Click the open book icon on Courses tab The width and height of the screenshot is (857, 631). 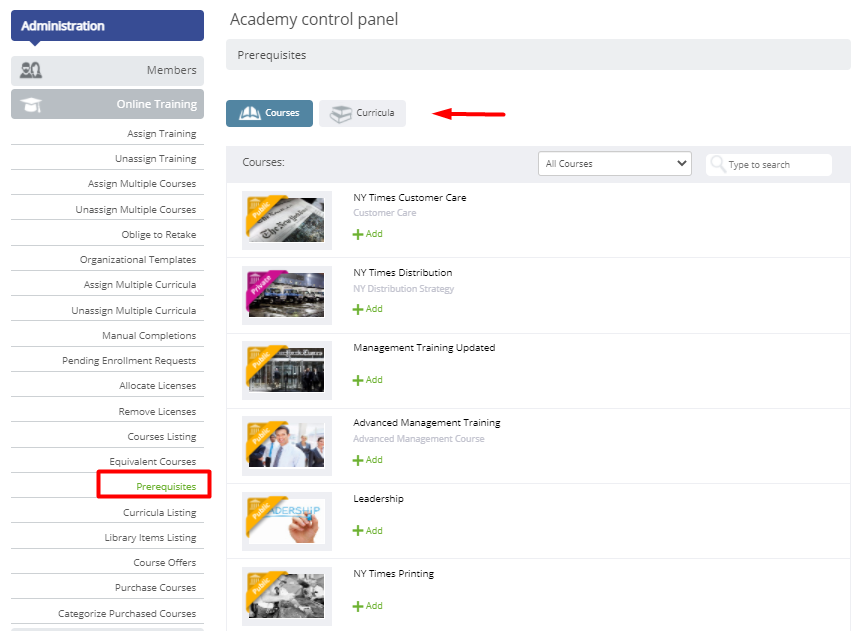tap(250, 113)
